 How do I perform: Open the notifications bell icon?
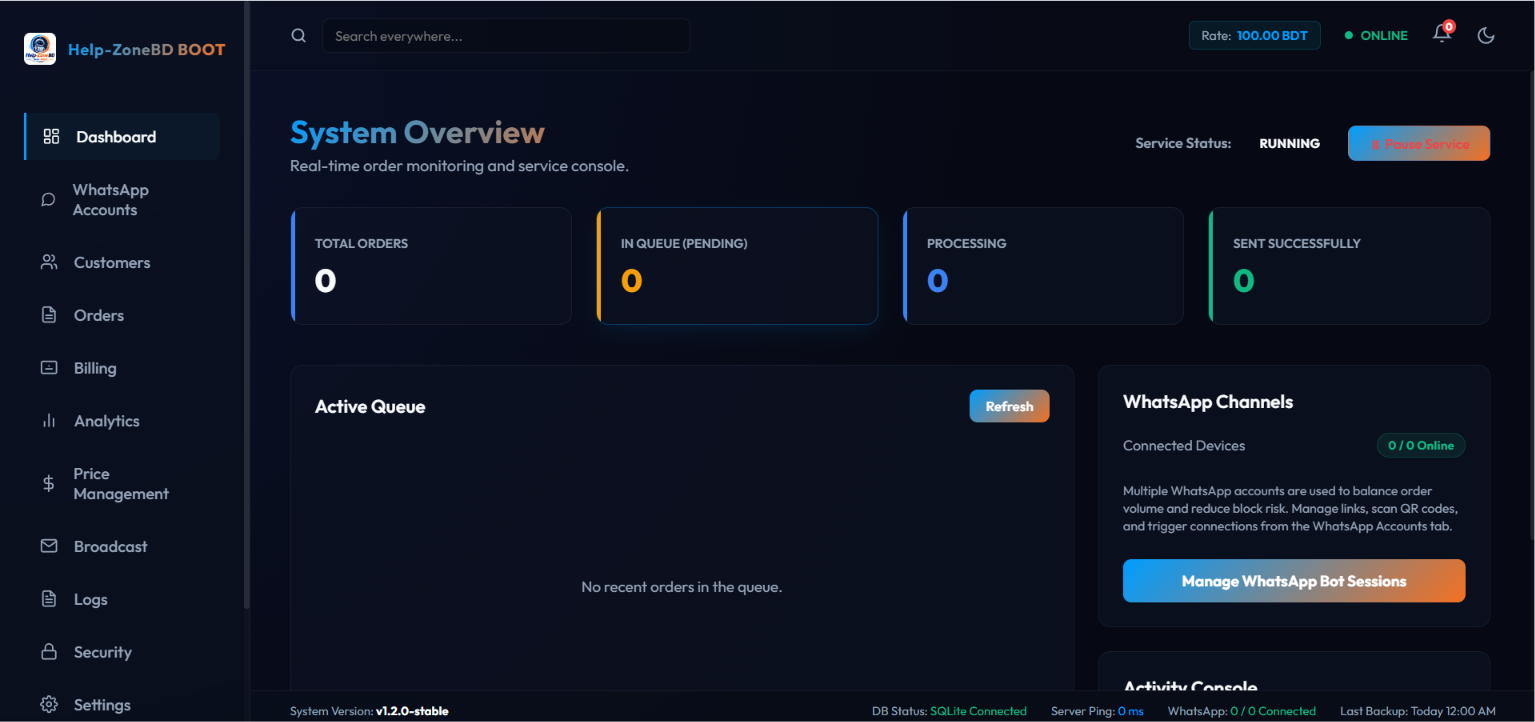tap(1441, 34)
